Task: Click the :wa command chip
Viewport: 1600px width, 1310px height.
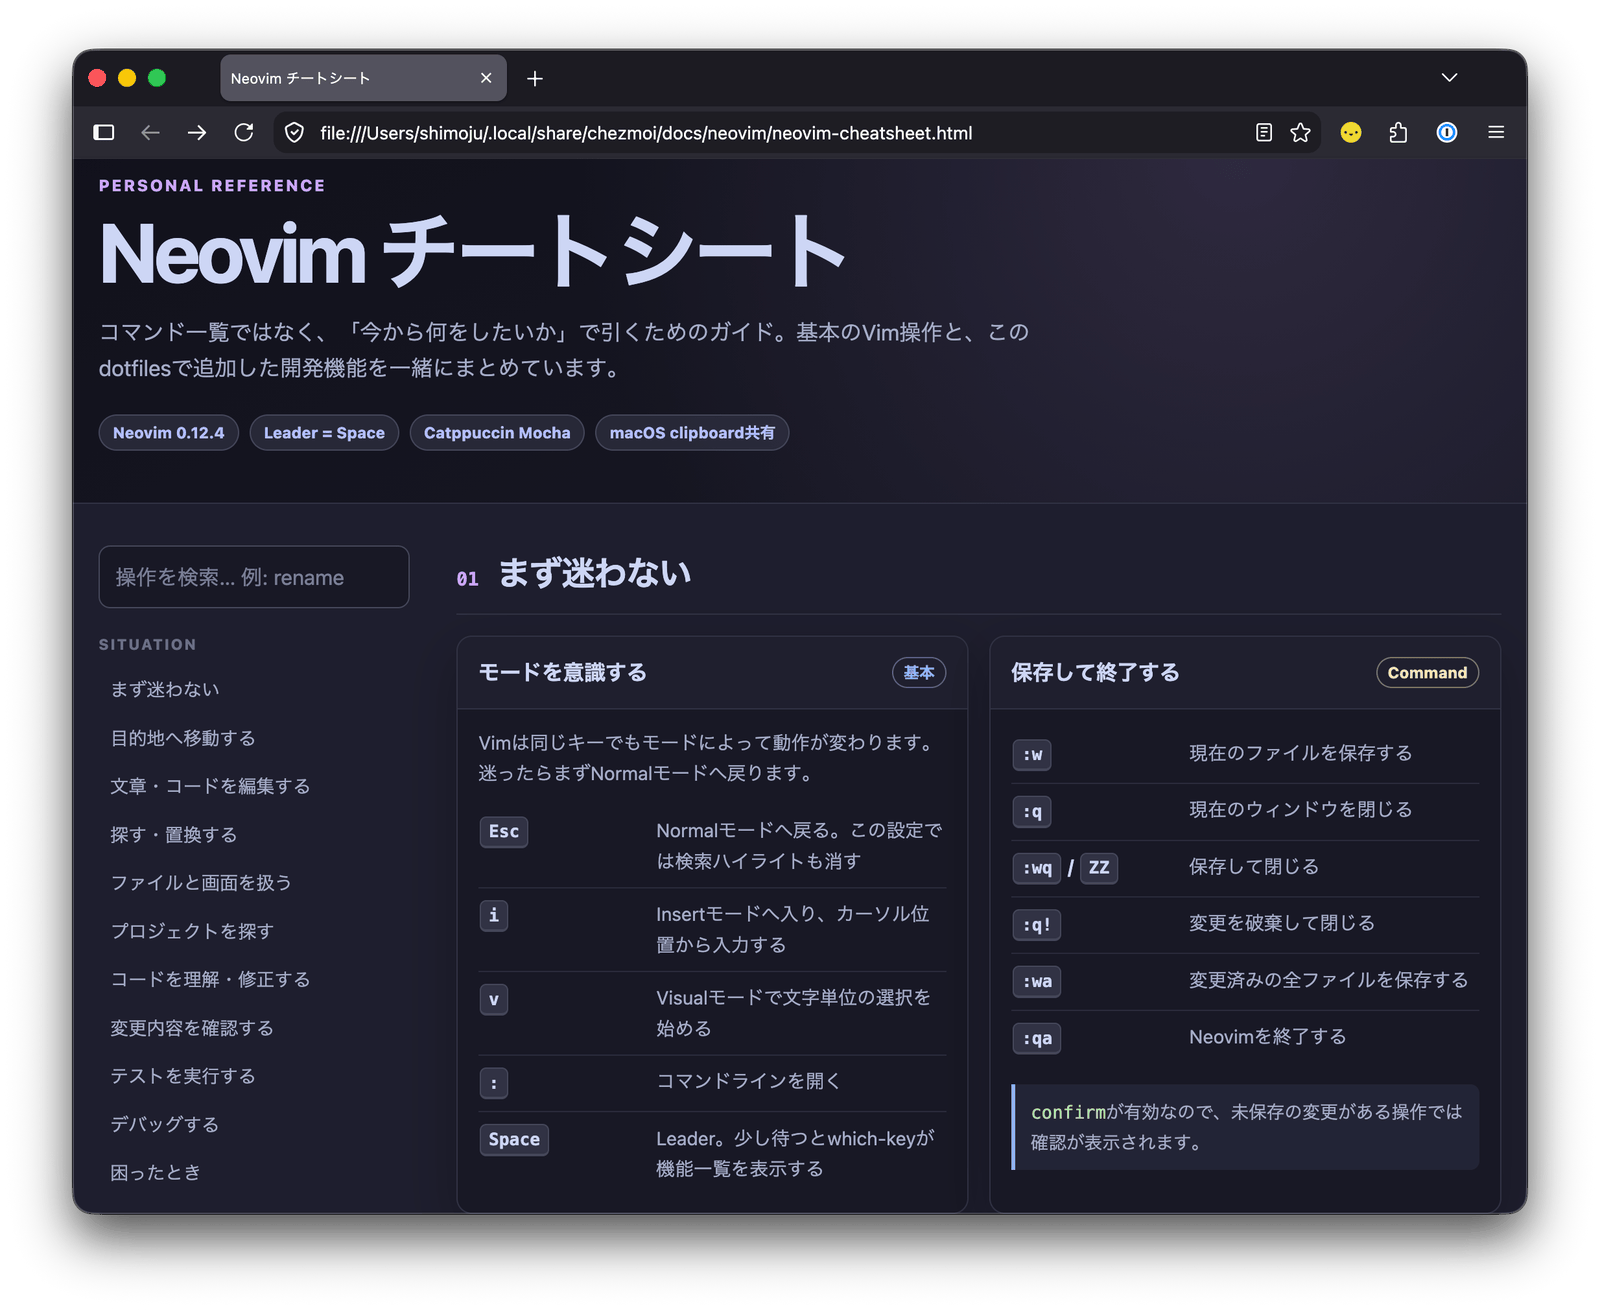Action: (1037, 982)
